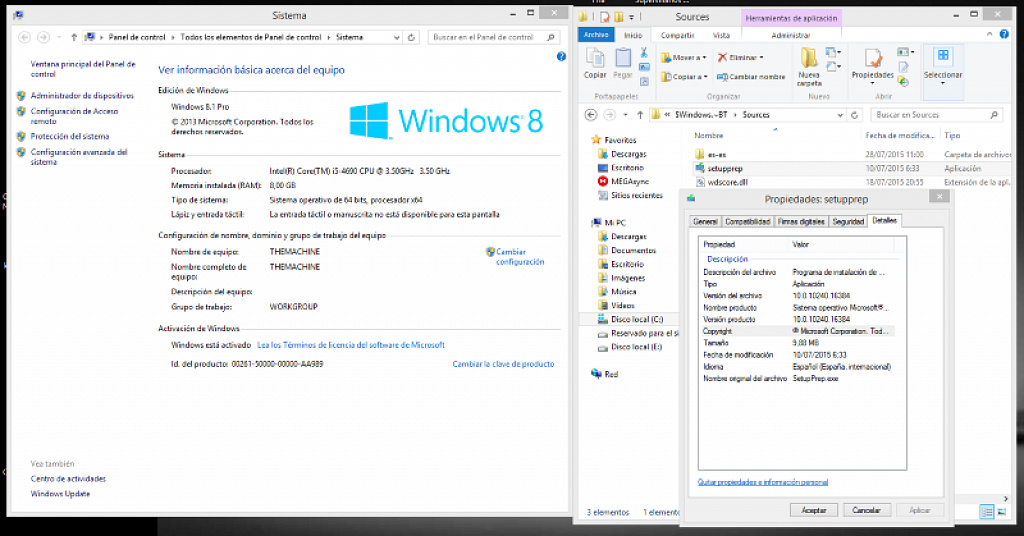Open Cambiar la clave de producto link
Viewport: 1024px width, 536px height.
(504, 364)
